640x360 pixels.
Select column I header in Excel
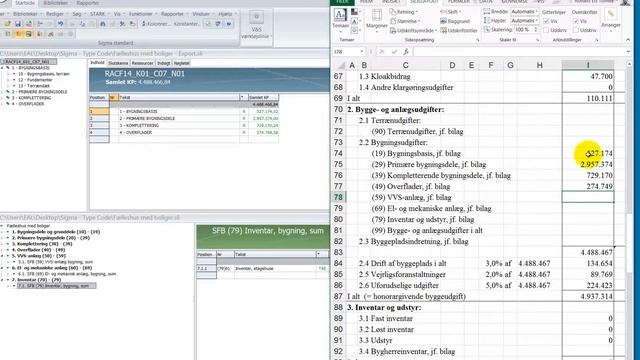coord(588,65)
